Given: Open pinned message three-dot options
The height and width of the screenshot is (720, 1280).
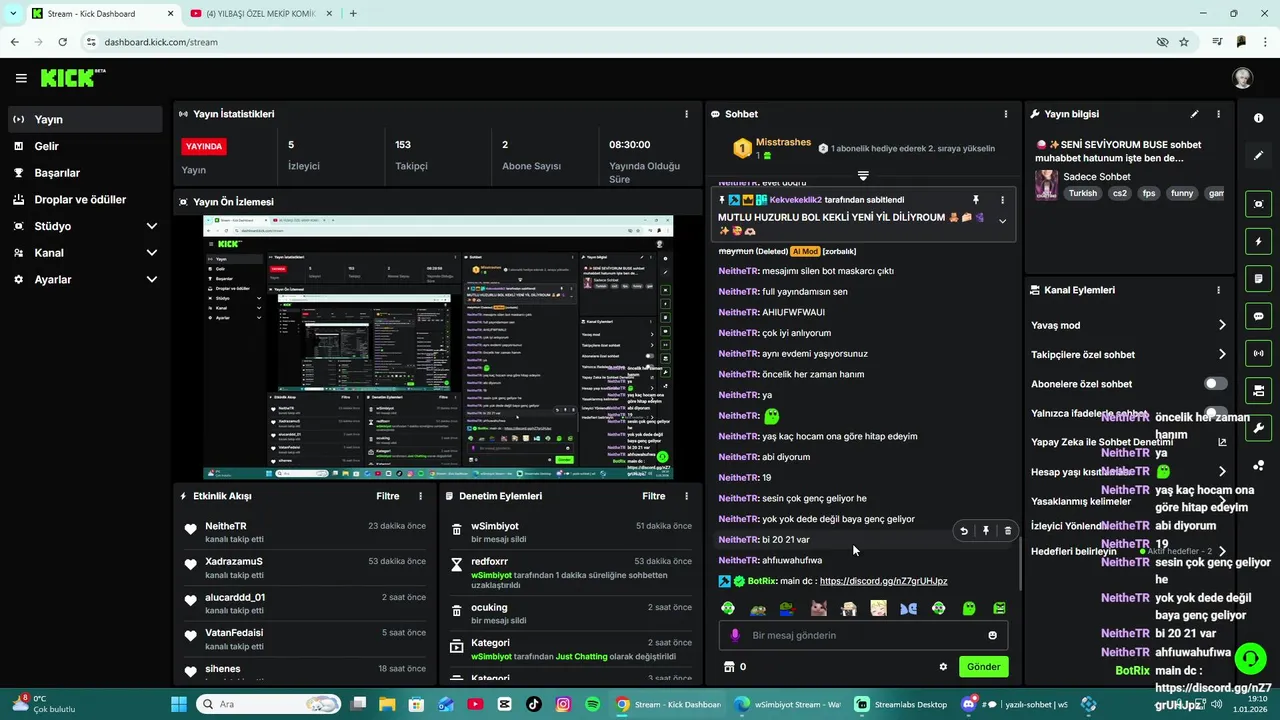Looking at the screenshot, I should click(1002, 200).
